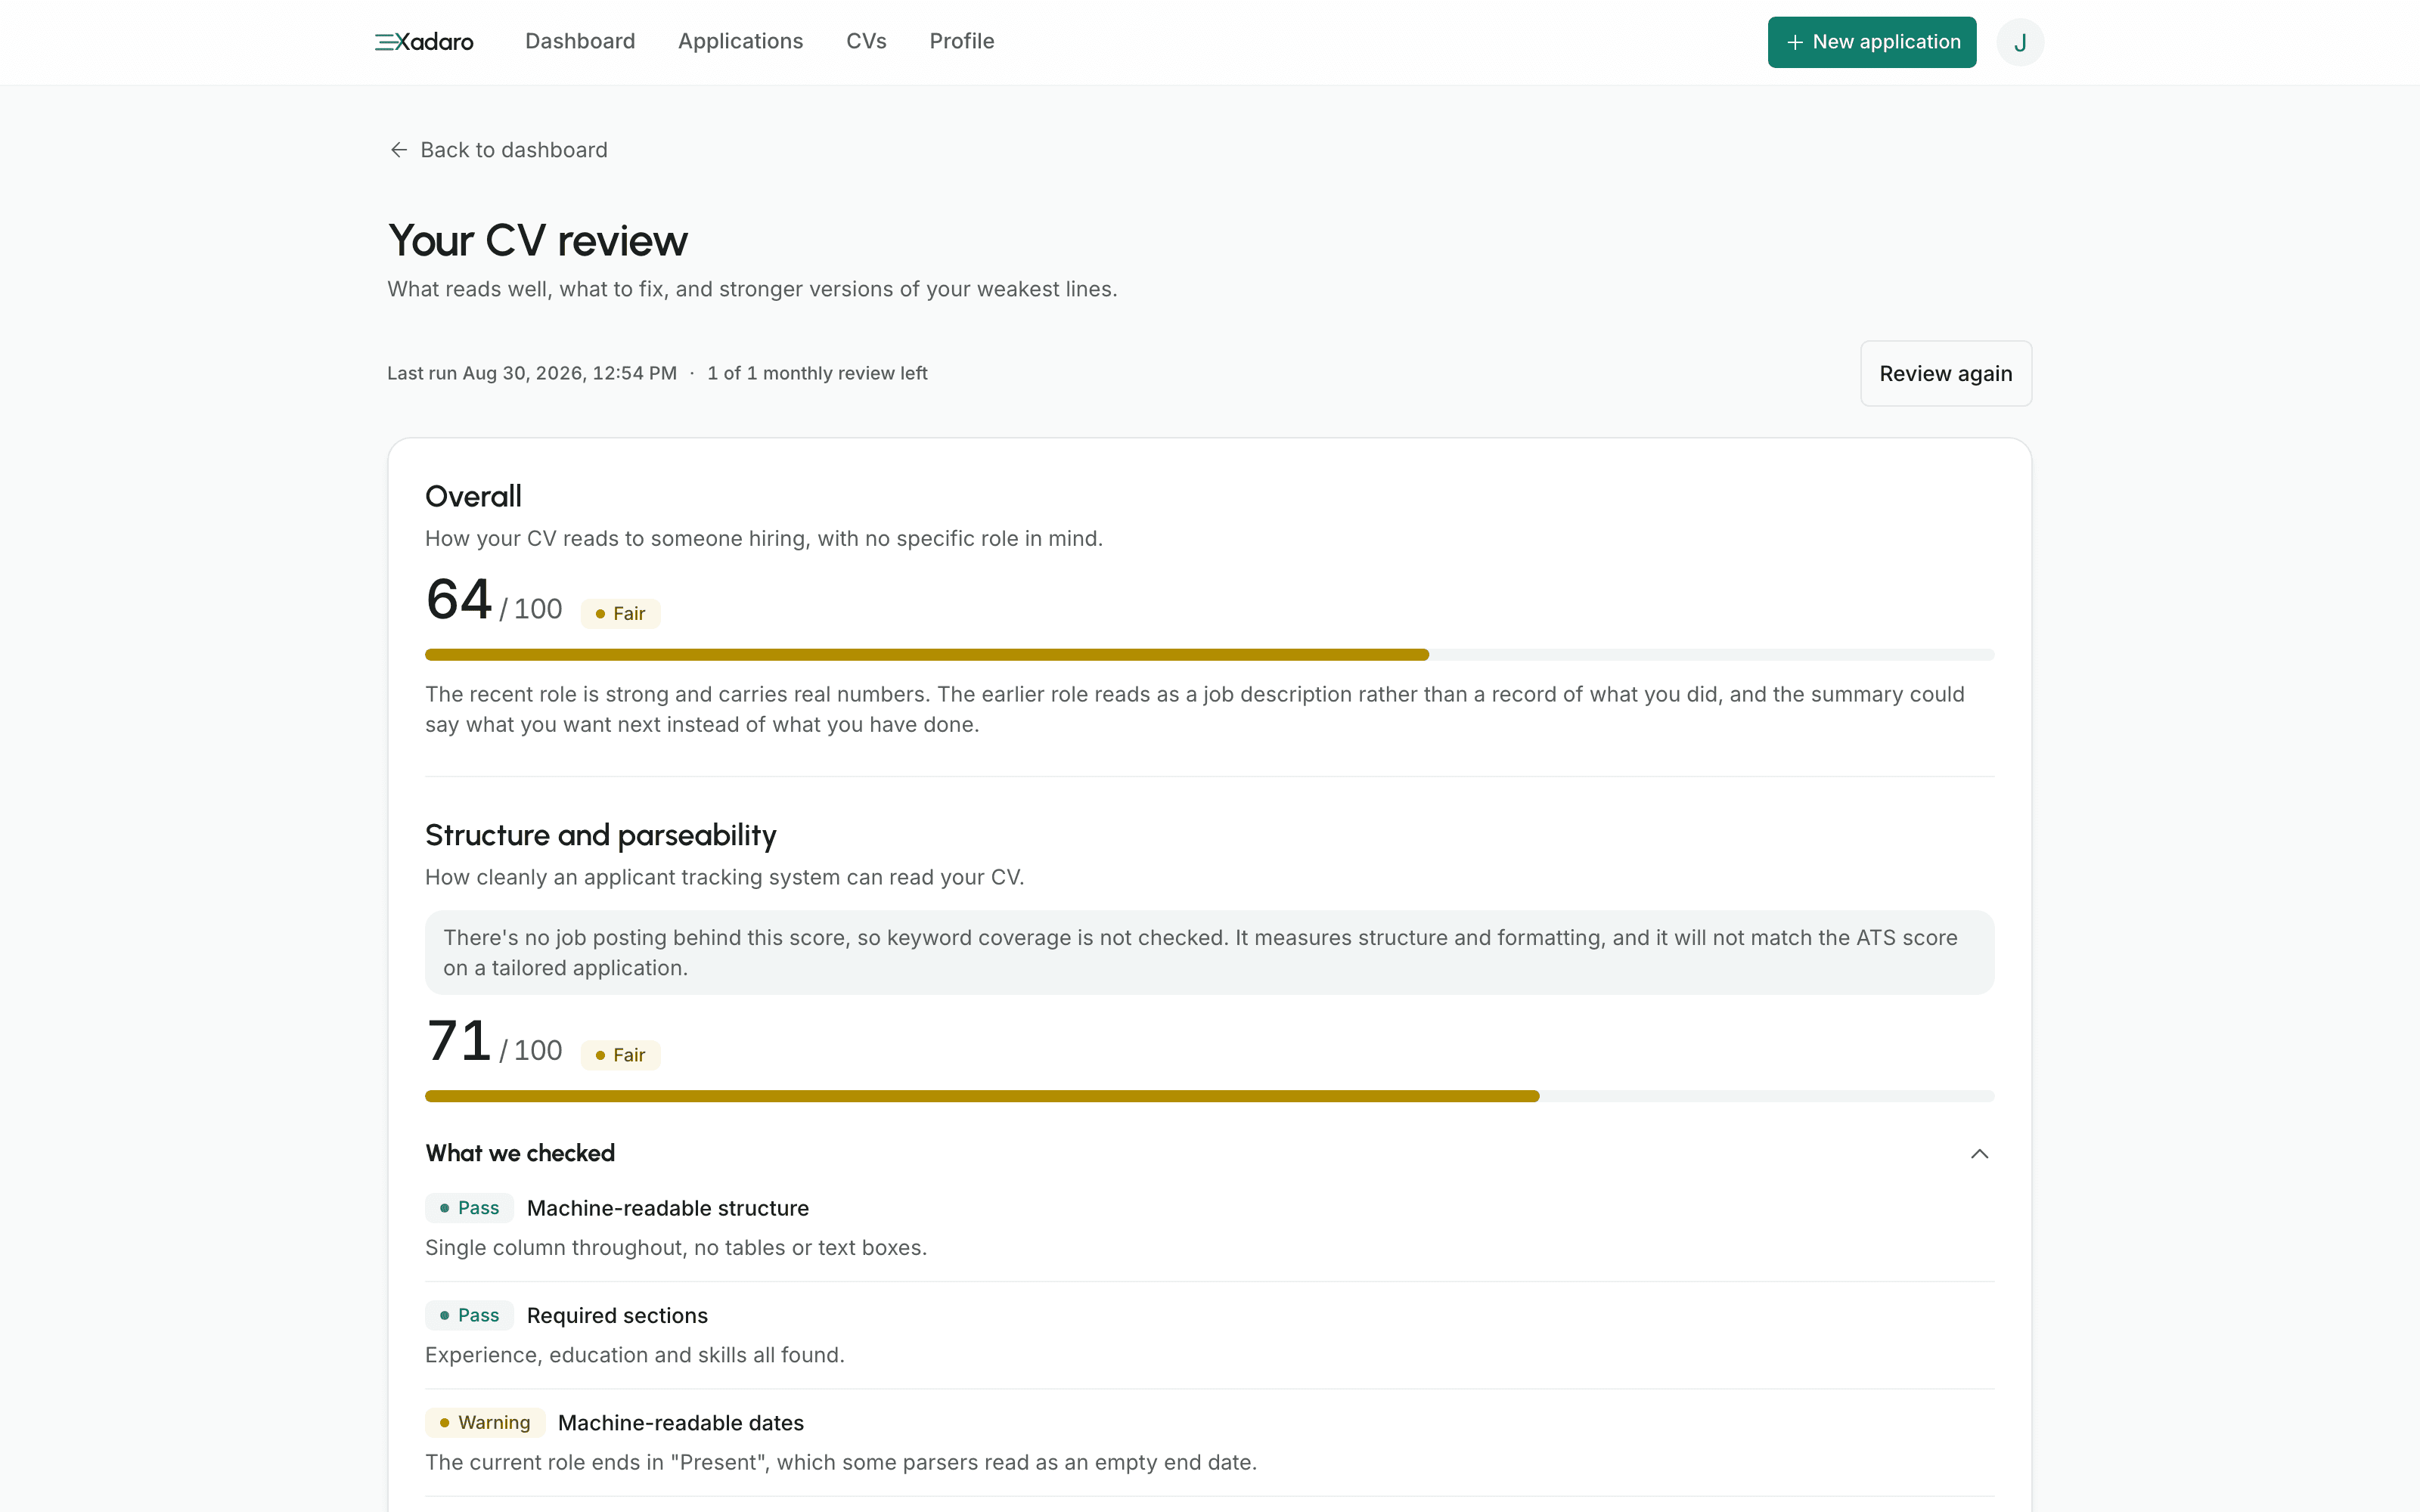
Task: Go Back to dashboard
Action: point(498,150)
